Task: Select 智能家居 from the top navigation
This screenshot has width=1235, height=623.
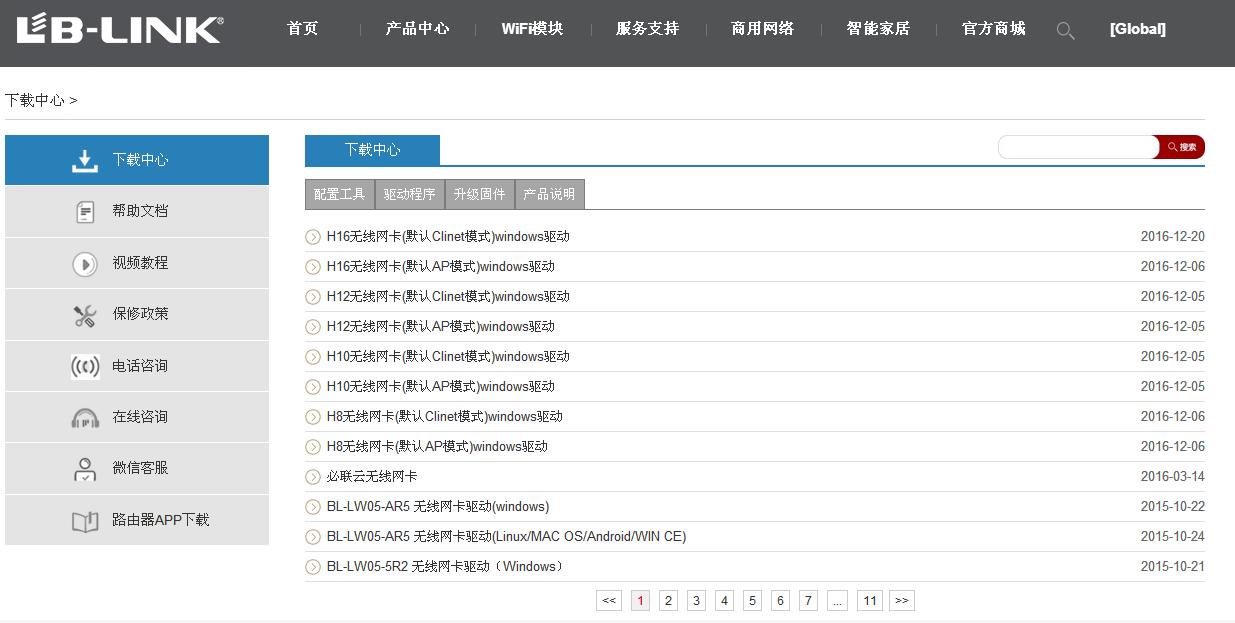Action: coord(877,29)
